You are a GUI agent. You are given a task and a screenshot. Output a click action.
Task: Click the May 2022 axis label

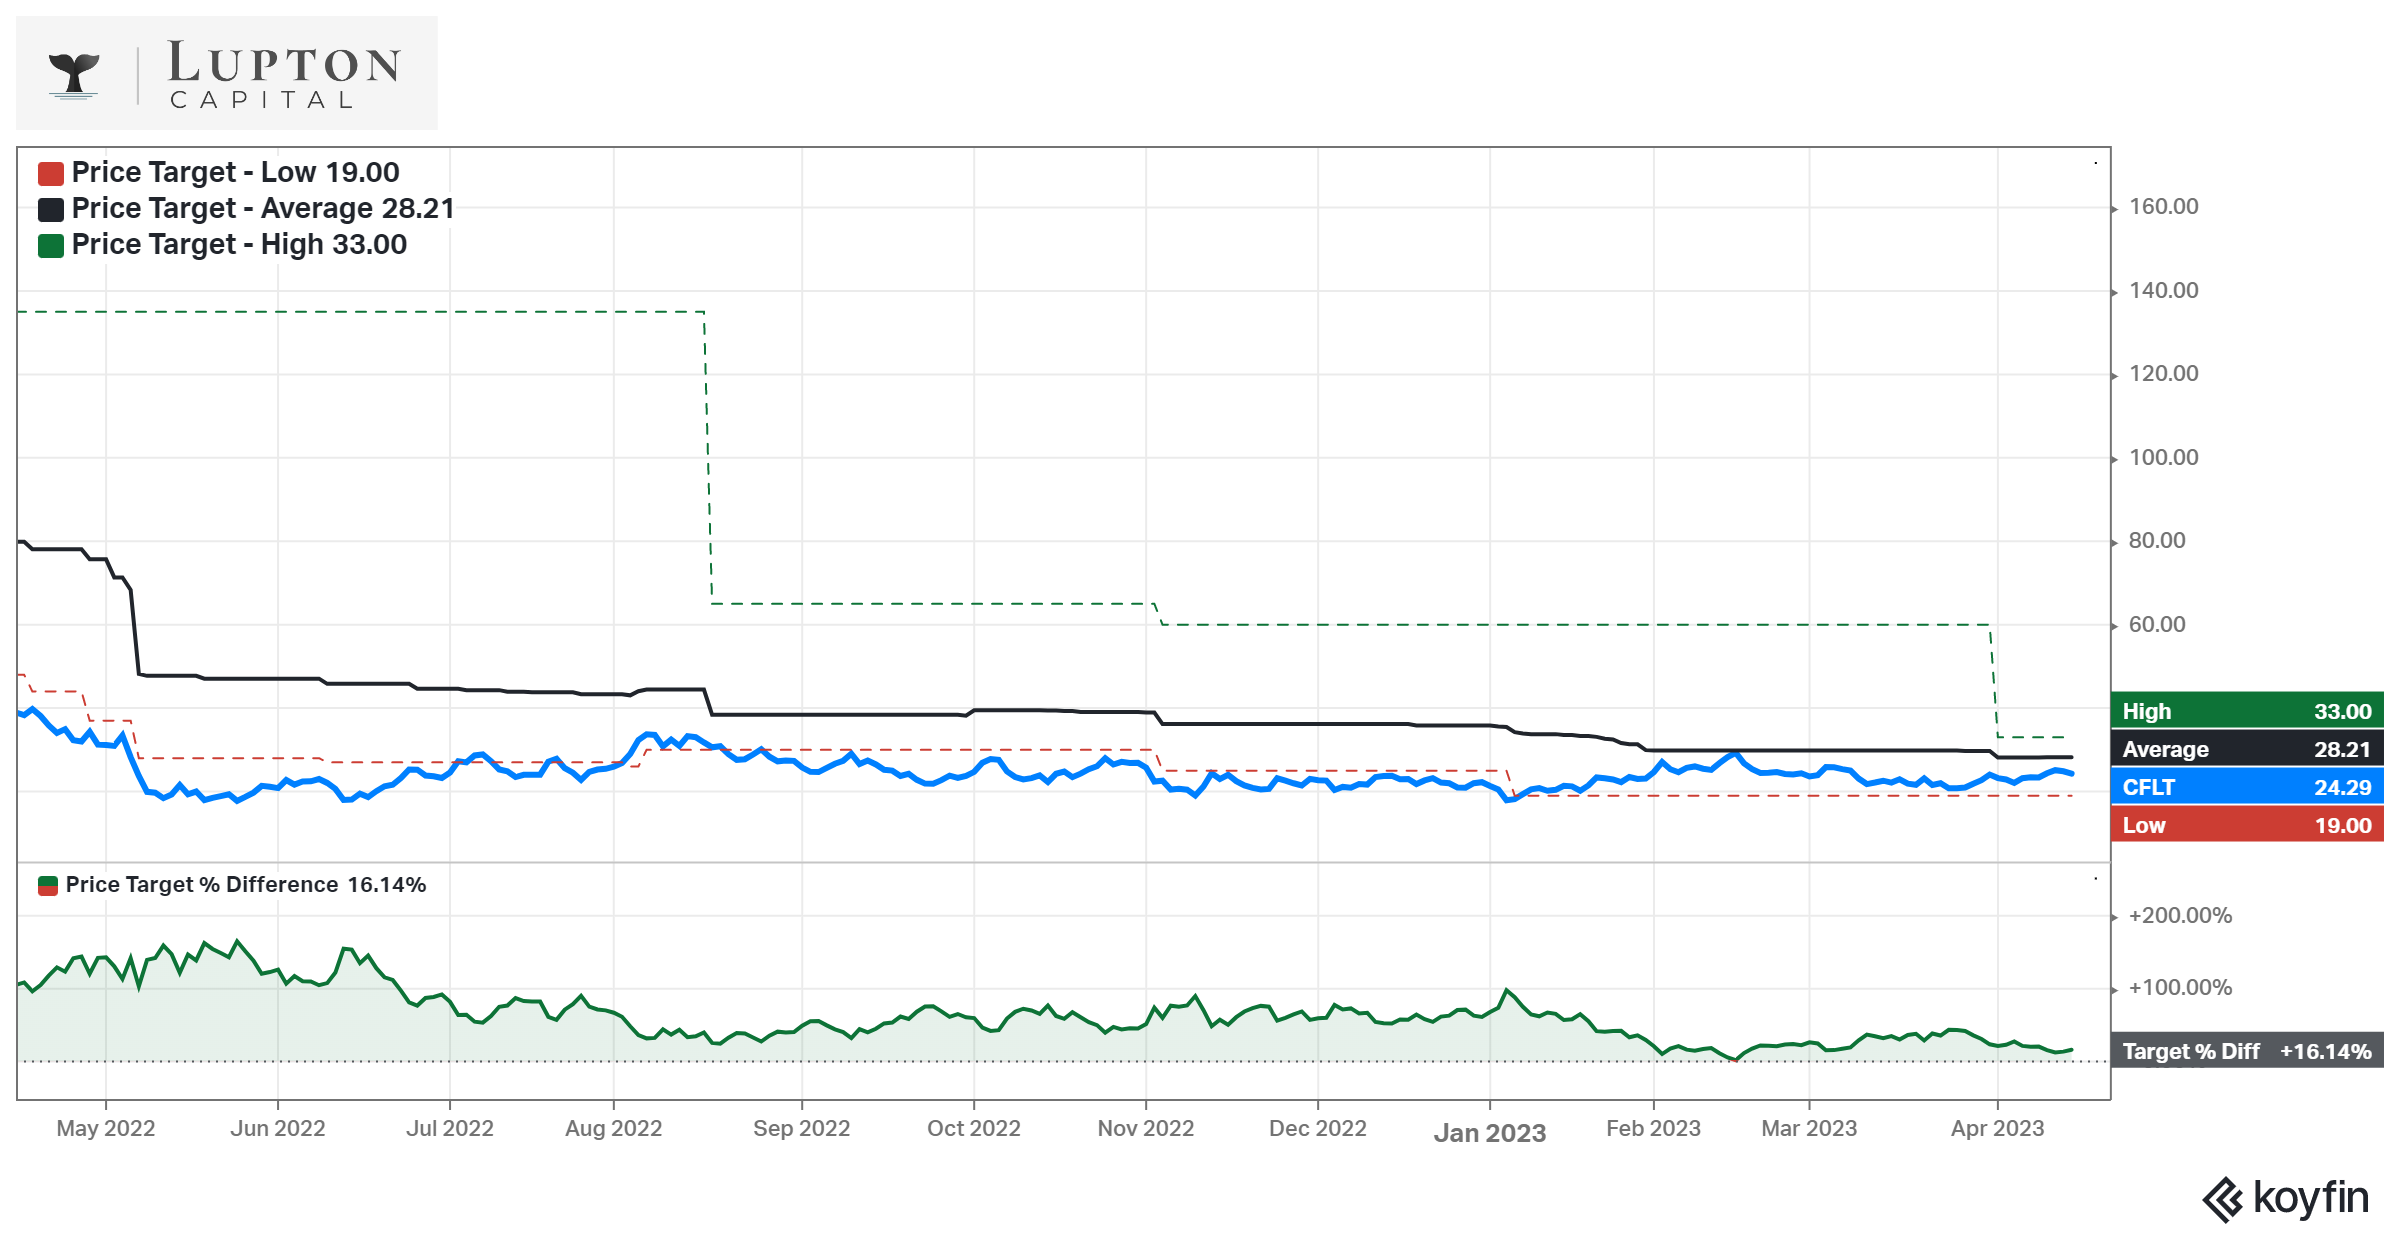click(104, 1128)
